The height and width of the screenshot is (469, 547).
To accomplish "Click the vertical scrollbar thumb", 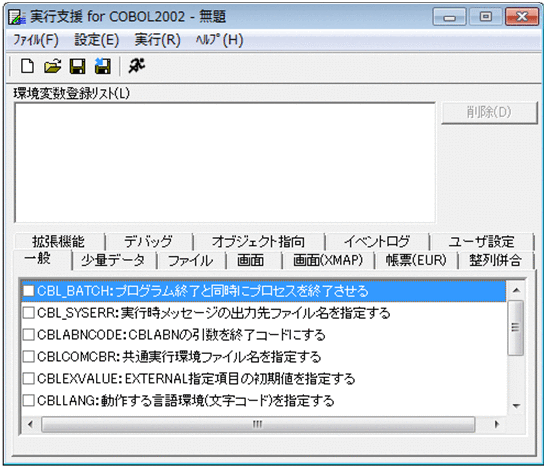I will click(x=516, y=328).
